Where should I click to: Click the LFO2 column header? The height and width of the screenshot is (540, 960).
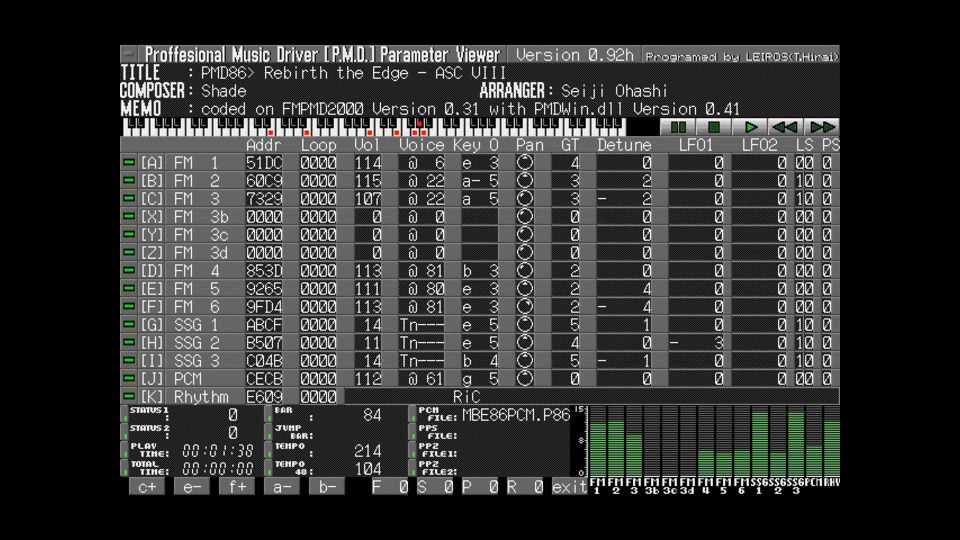point(759,145)
